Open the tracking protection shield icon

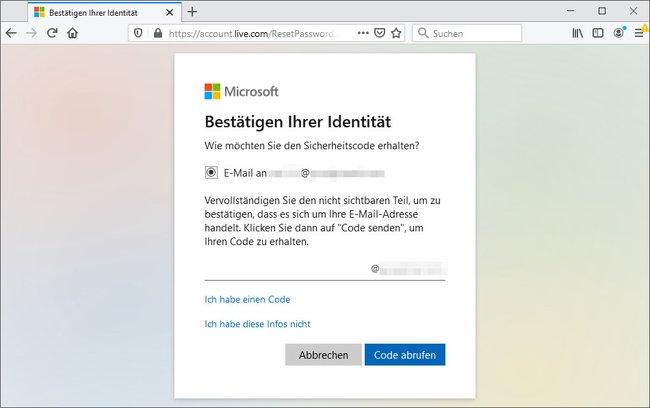pyautogui.click(x=138, y=33)
